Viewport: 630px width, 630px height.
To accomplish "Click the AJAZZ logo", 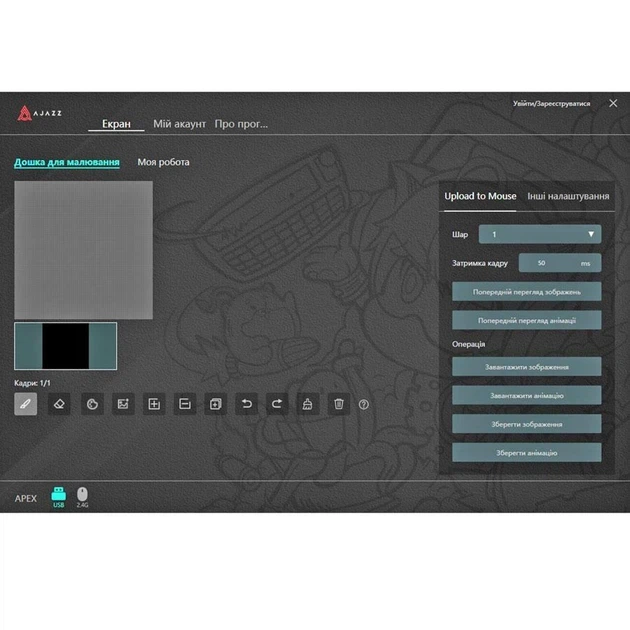I will (39, 113).
